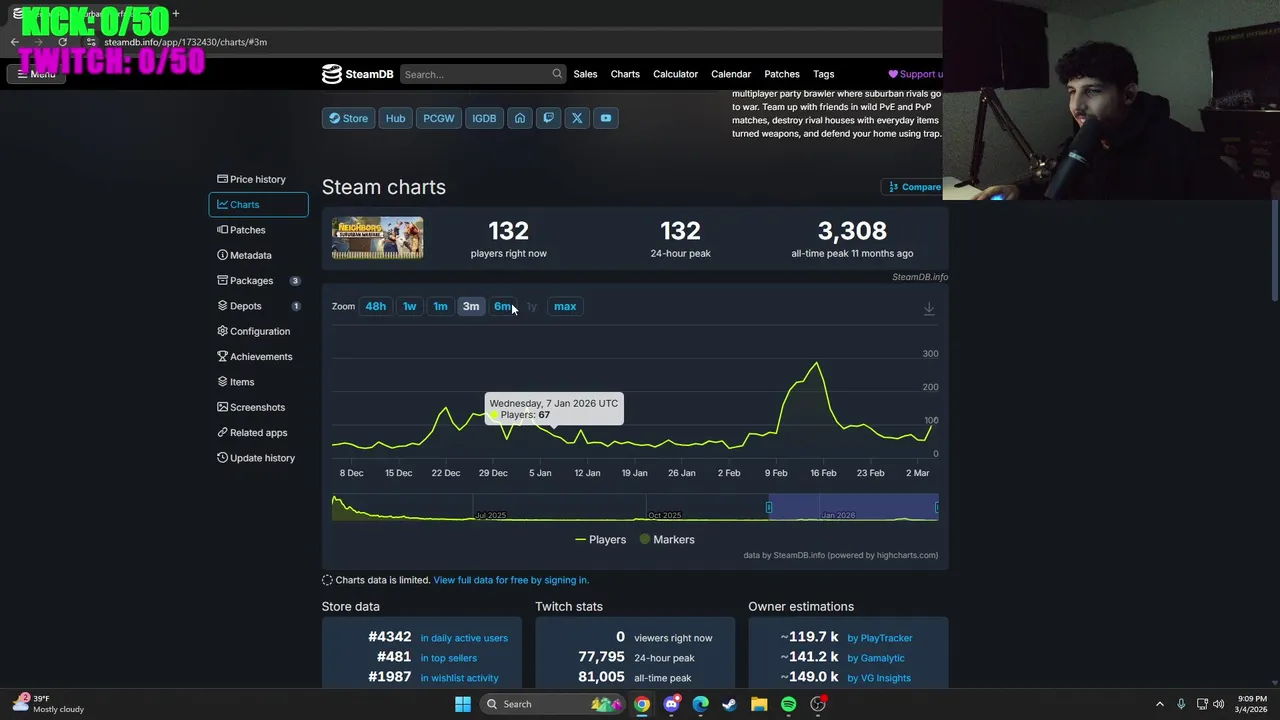This screenshot has width=1280, height=720.
Task: Set chart zoom to 1m
Action: point(440,306)
